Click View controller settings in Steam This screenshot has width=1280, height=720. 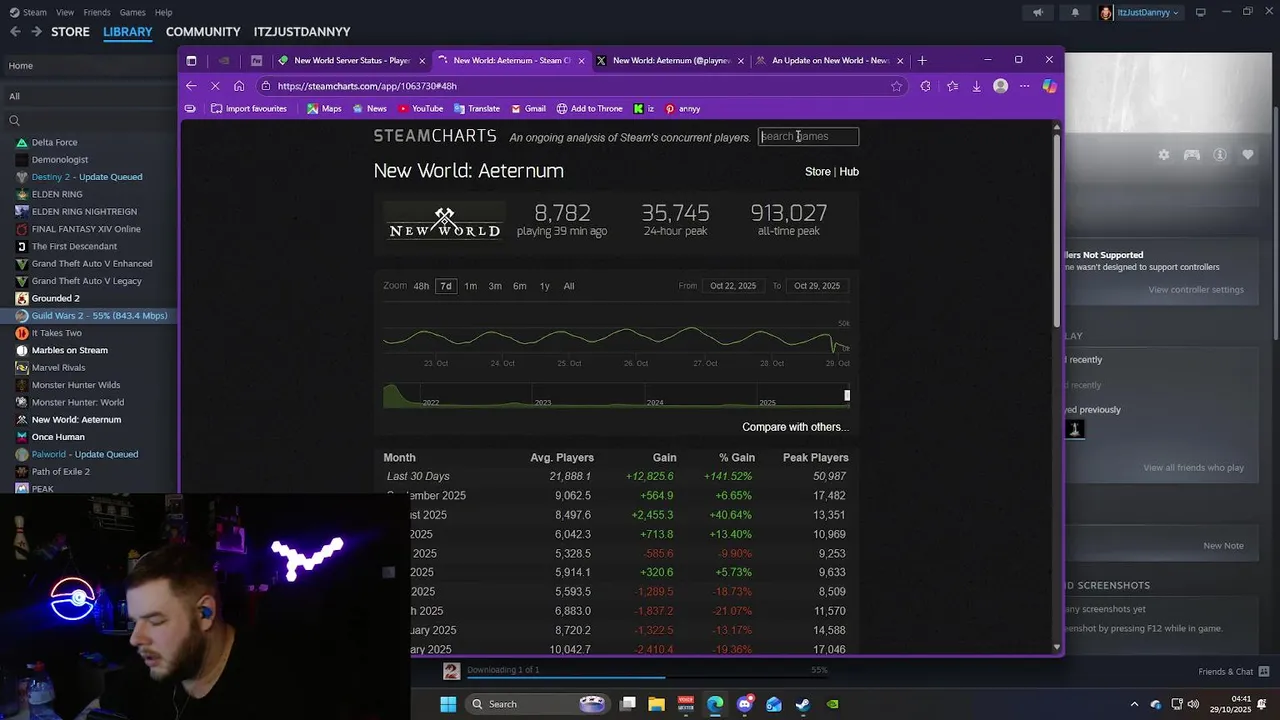[1196, 290]
